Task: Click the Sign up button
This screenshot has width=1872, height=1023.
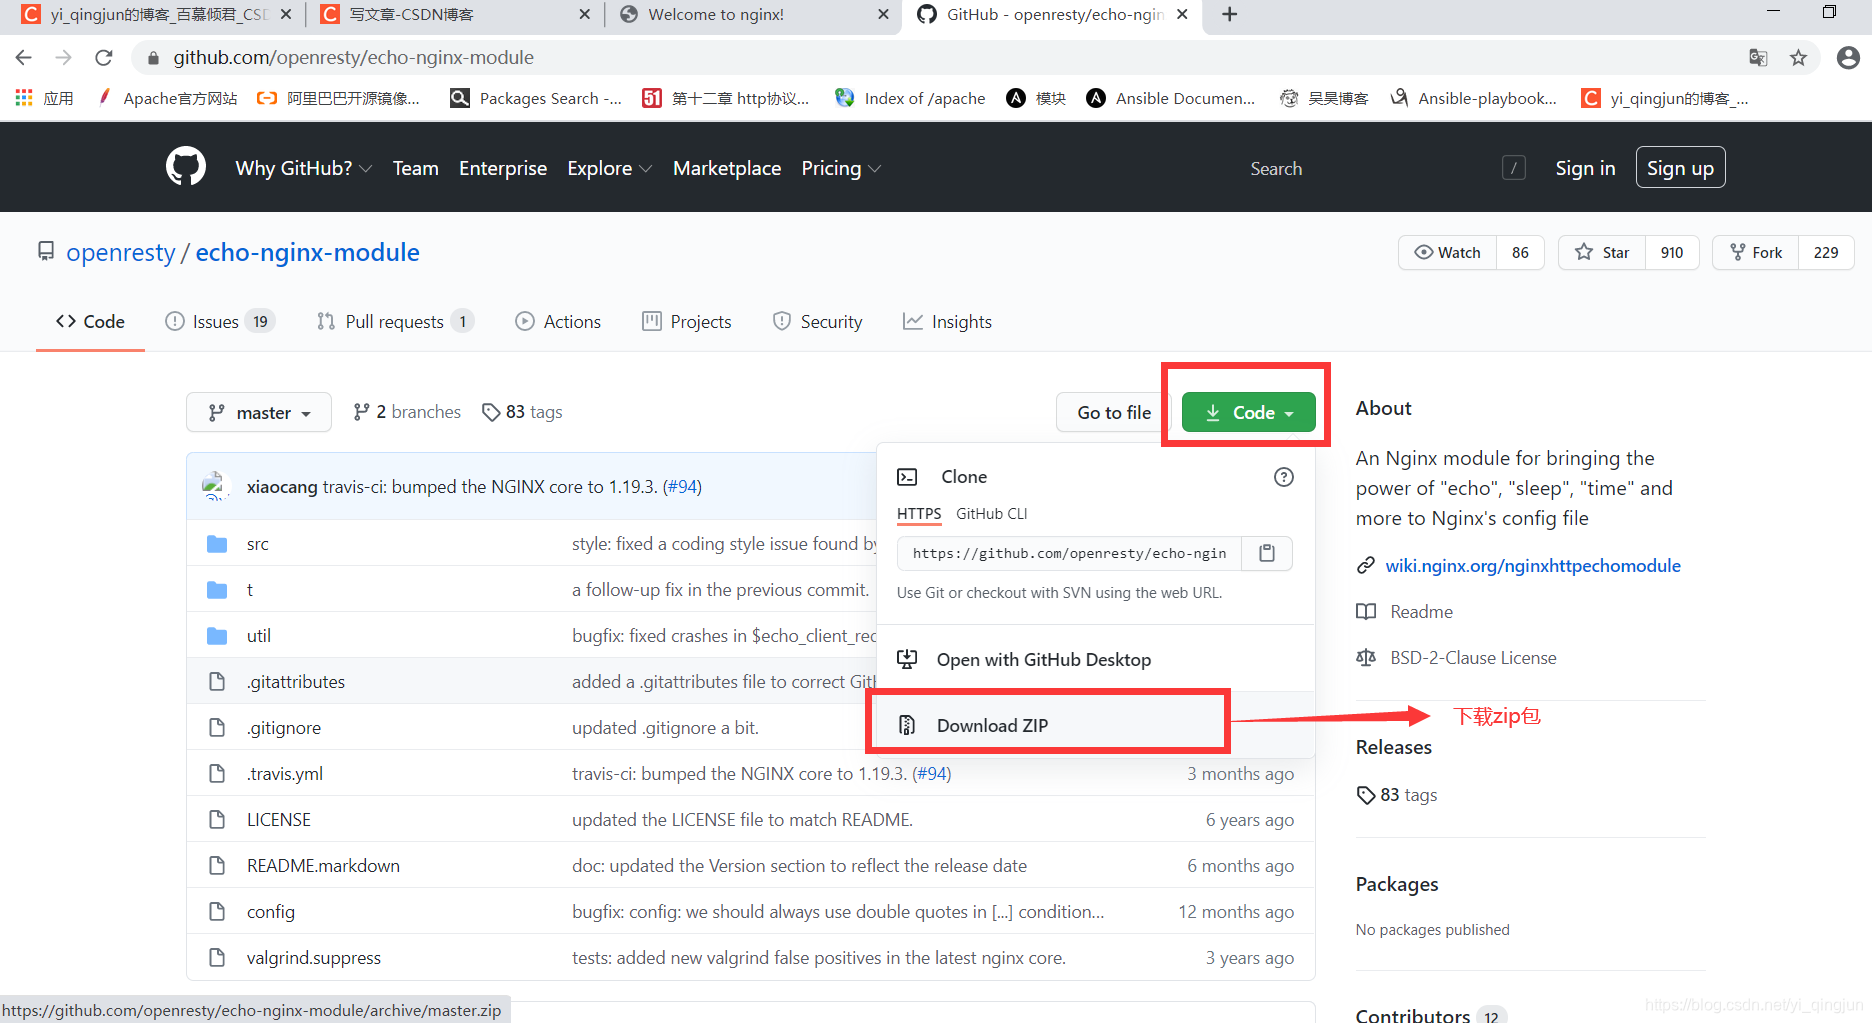Action: pos(1680,167)
